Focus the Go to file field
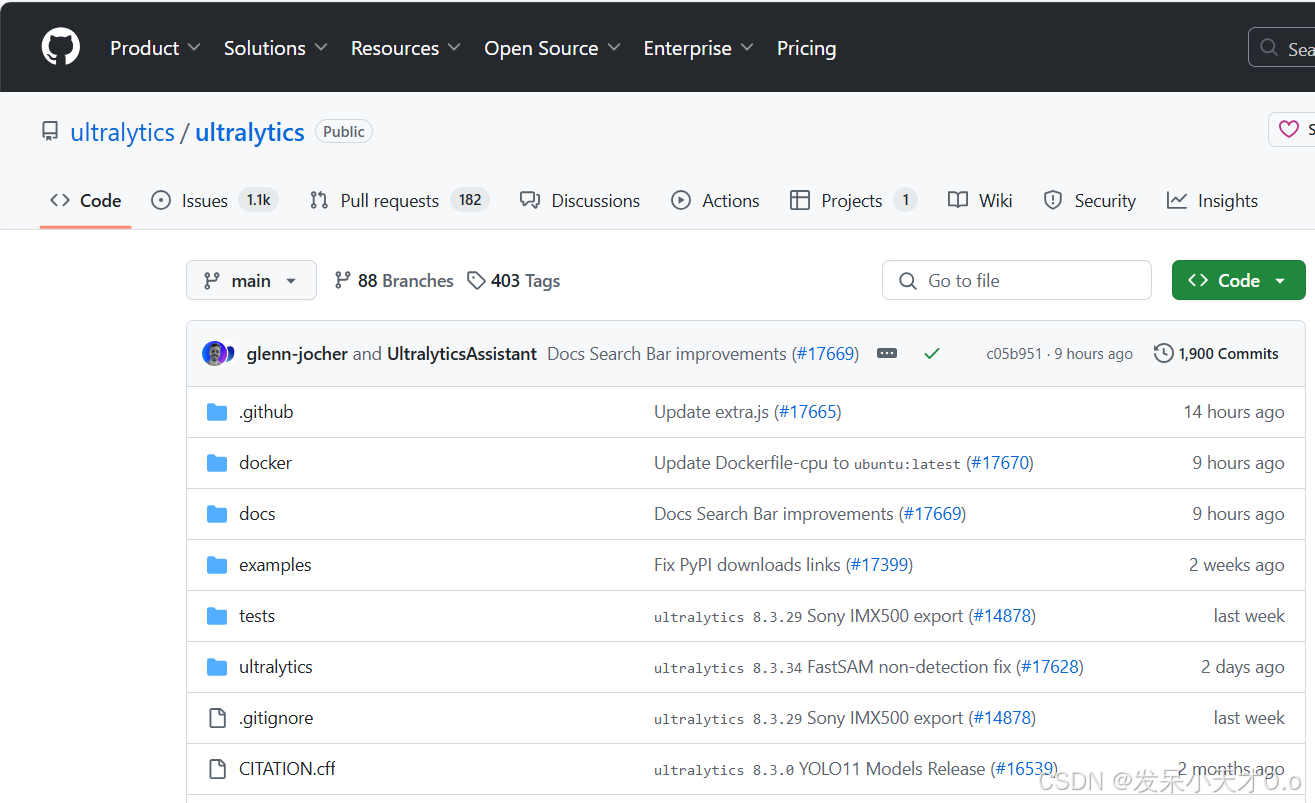This screenshot has height=803, width=1315. 1017,280
